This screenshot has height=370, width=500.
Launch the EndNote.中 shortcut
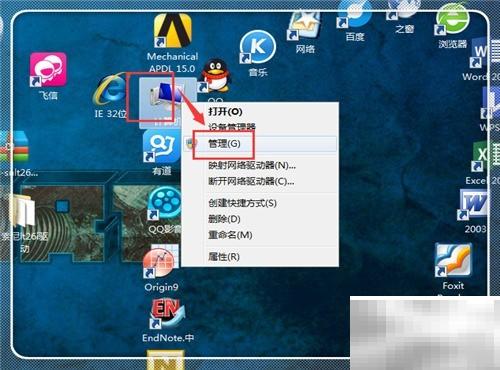point(168,313)
